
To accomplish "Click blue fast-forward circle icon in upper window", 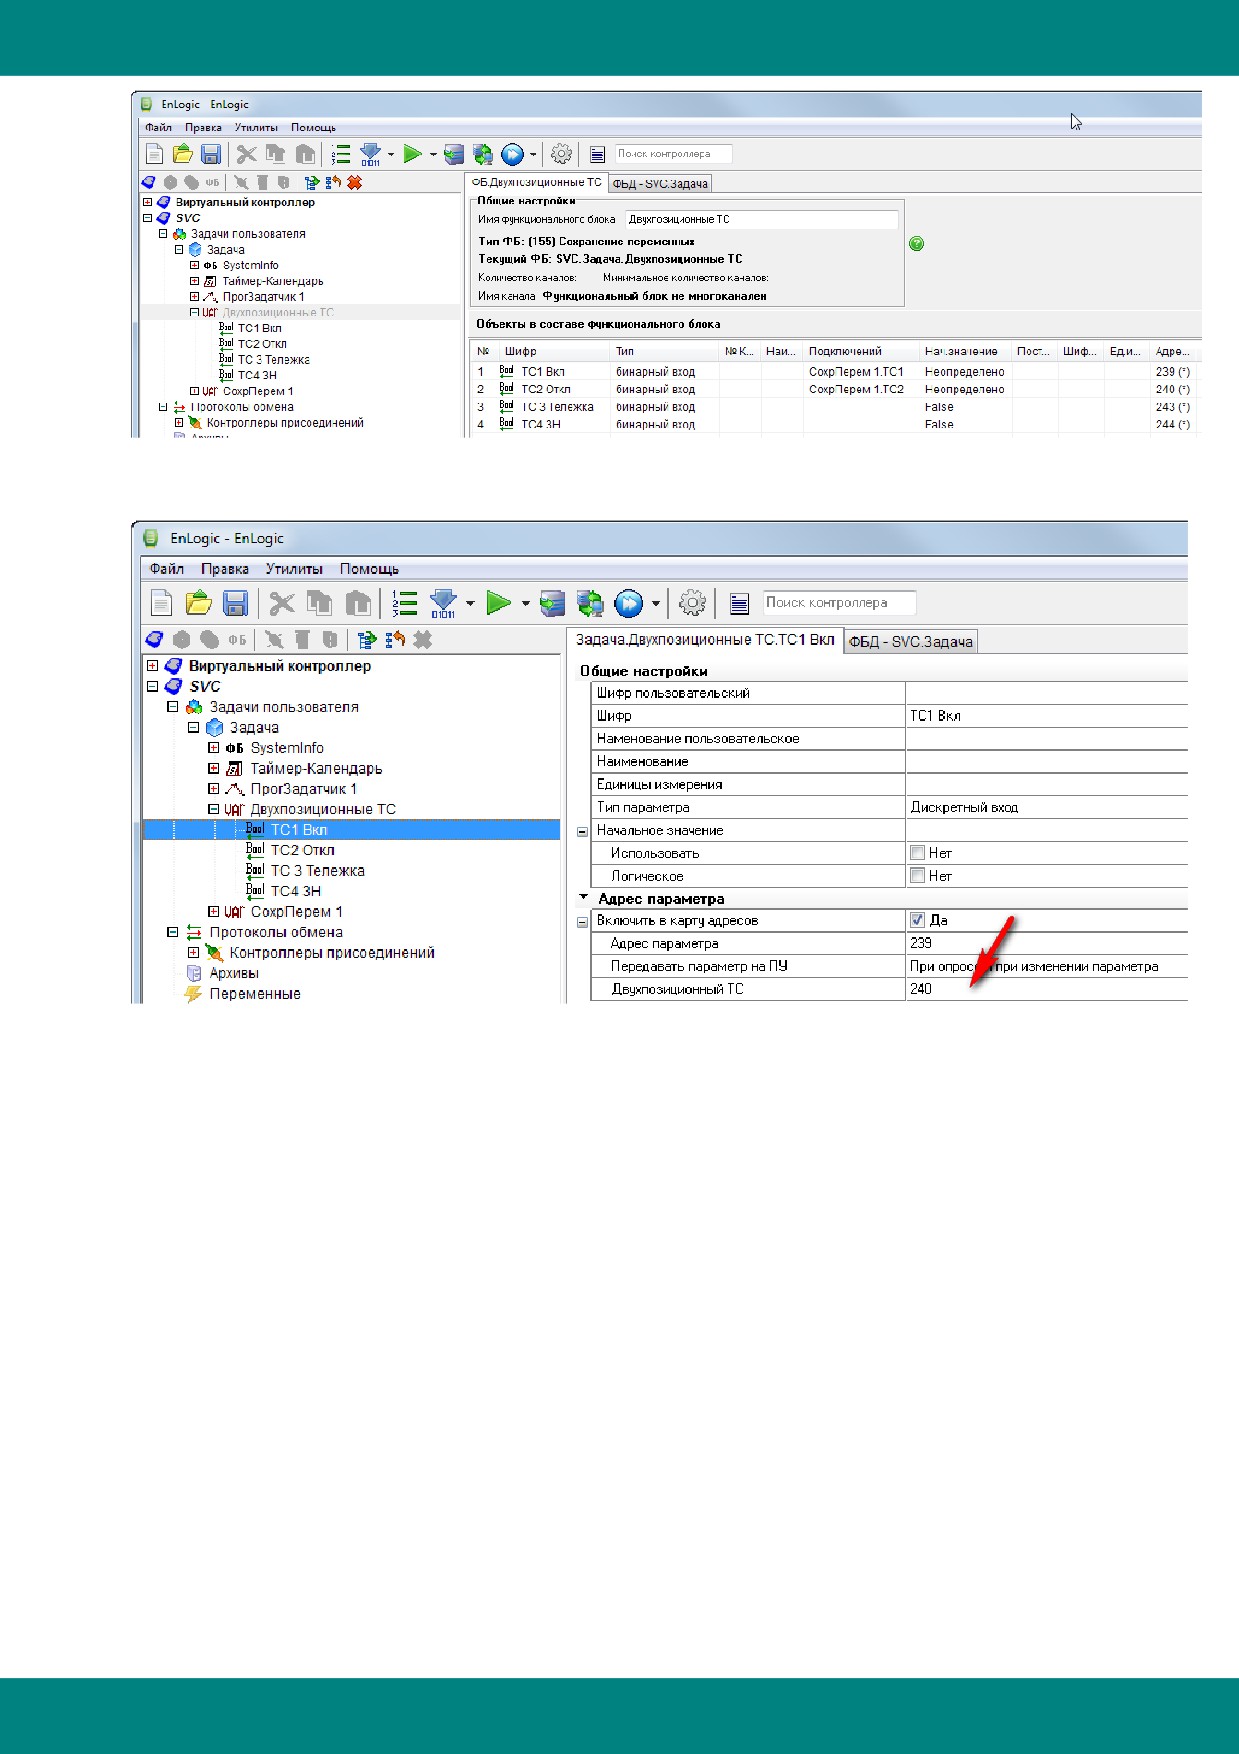I will tap(512, 154).
